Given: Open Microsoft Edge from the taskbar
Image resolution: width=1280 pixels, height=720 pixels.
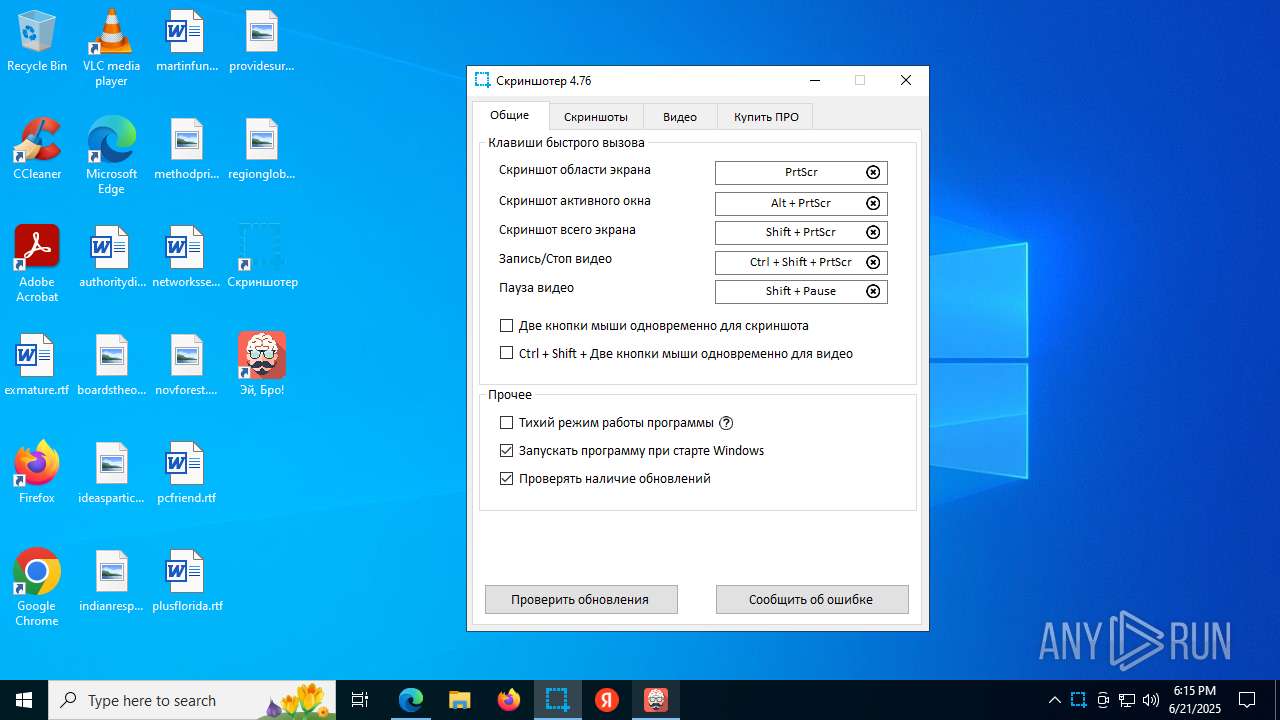Looking at the screenshot, I should click(410, 700).
